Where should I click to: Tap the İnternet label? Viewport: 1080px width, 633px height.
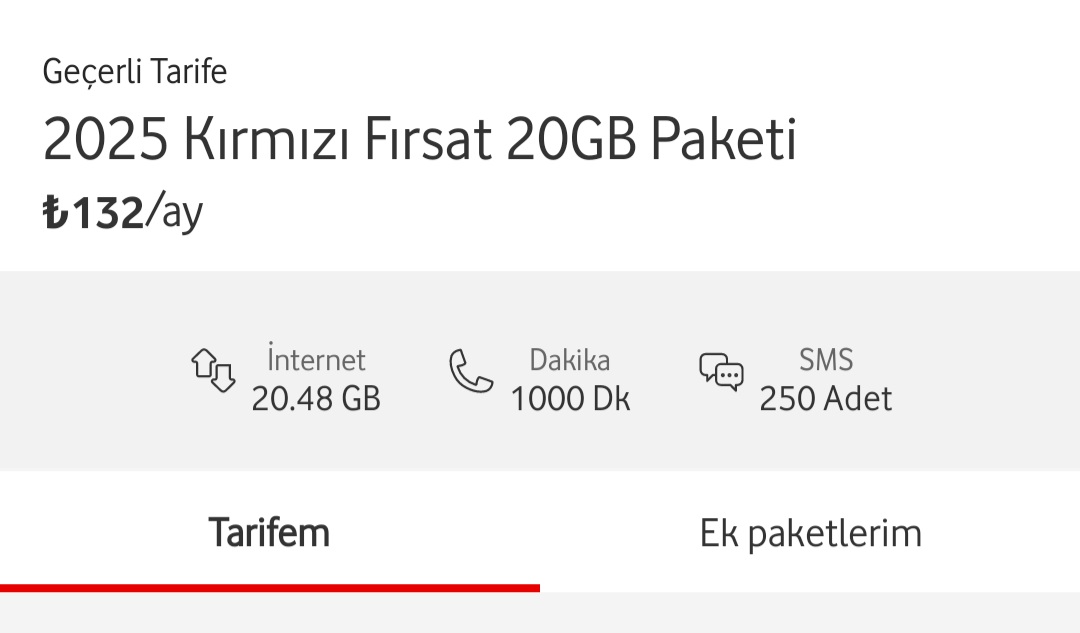[316, 359]
